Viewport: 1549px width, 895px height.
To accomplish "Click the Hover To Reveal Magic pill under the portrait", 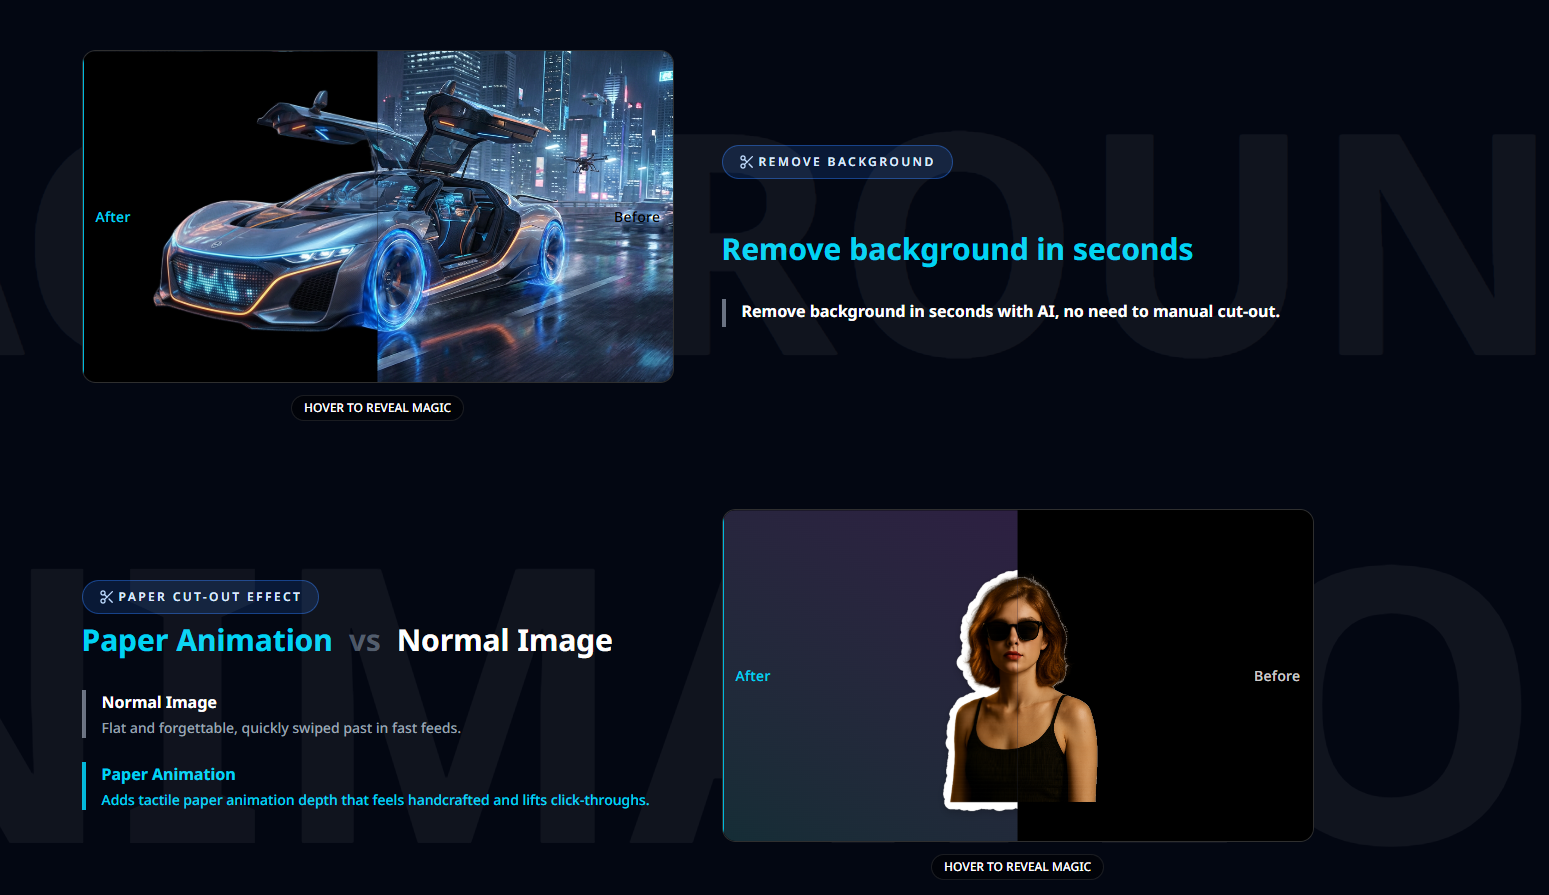I will point(1017,867).
